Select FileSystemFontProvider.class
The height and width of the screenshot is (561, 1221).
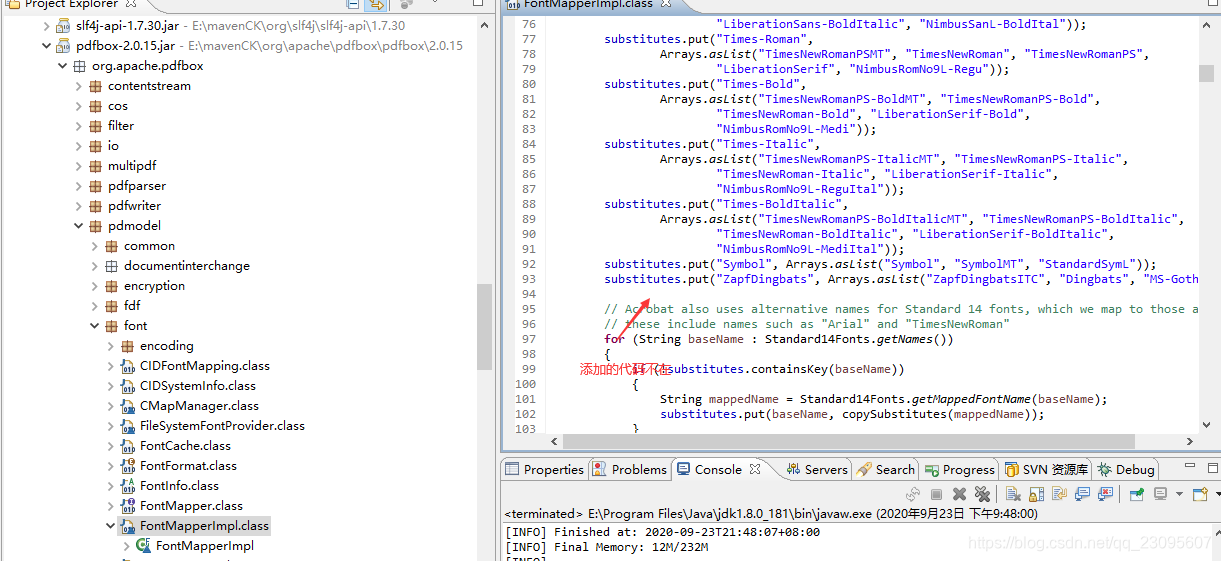click(x=222, y=426)
